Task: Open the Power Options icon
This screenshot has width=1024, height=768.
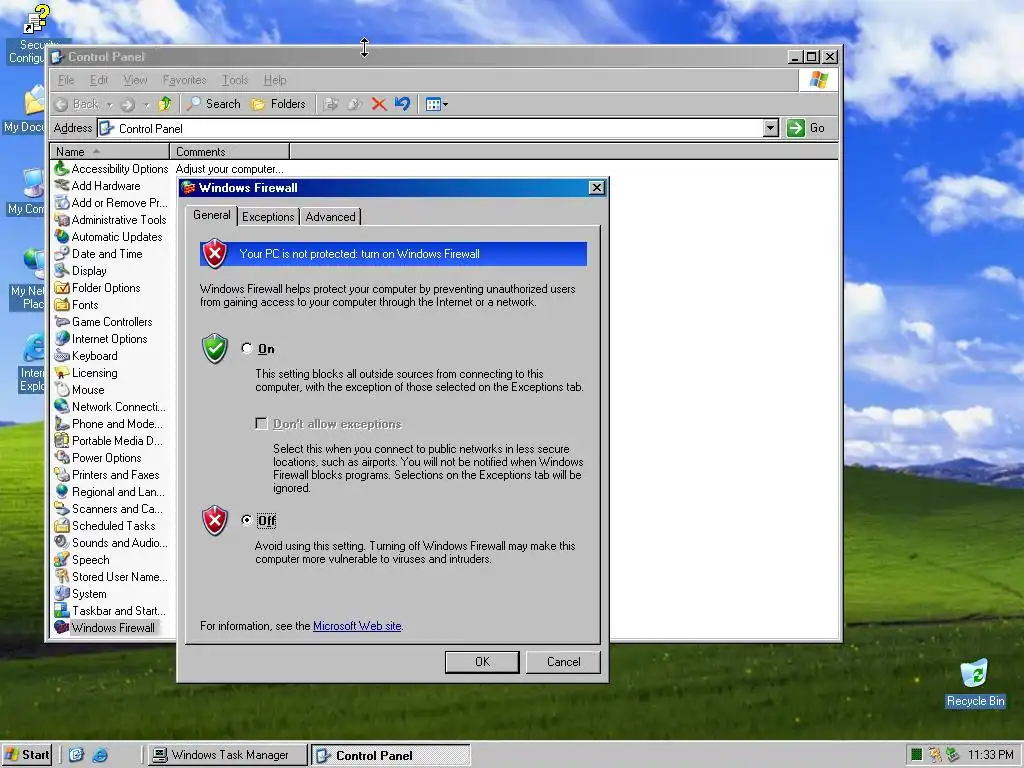Action: (61, 457)
